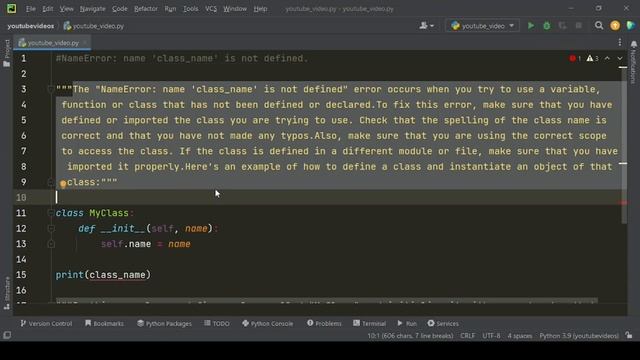Open the Bookmarks tool window
The height and width of the screenshot is (360, 640).
(104, 323)
